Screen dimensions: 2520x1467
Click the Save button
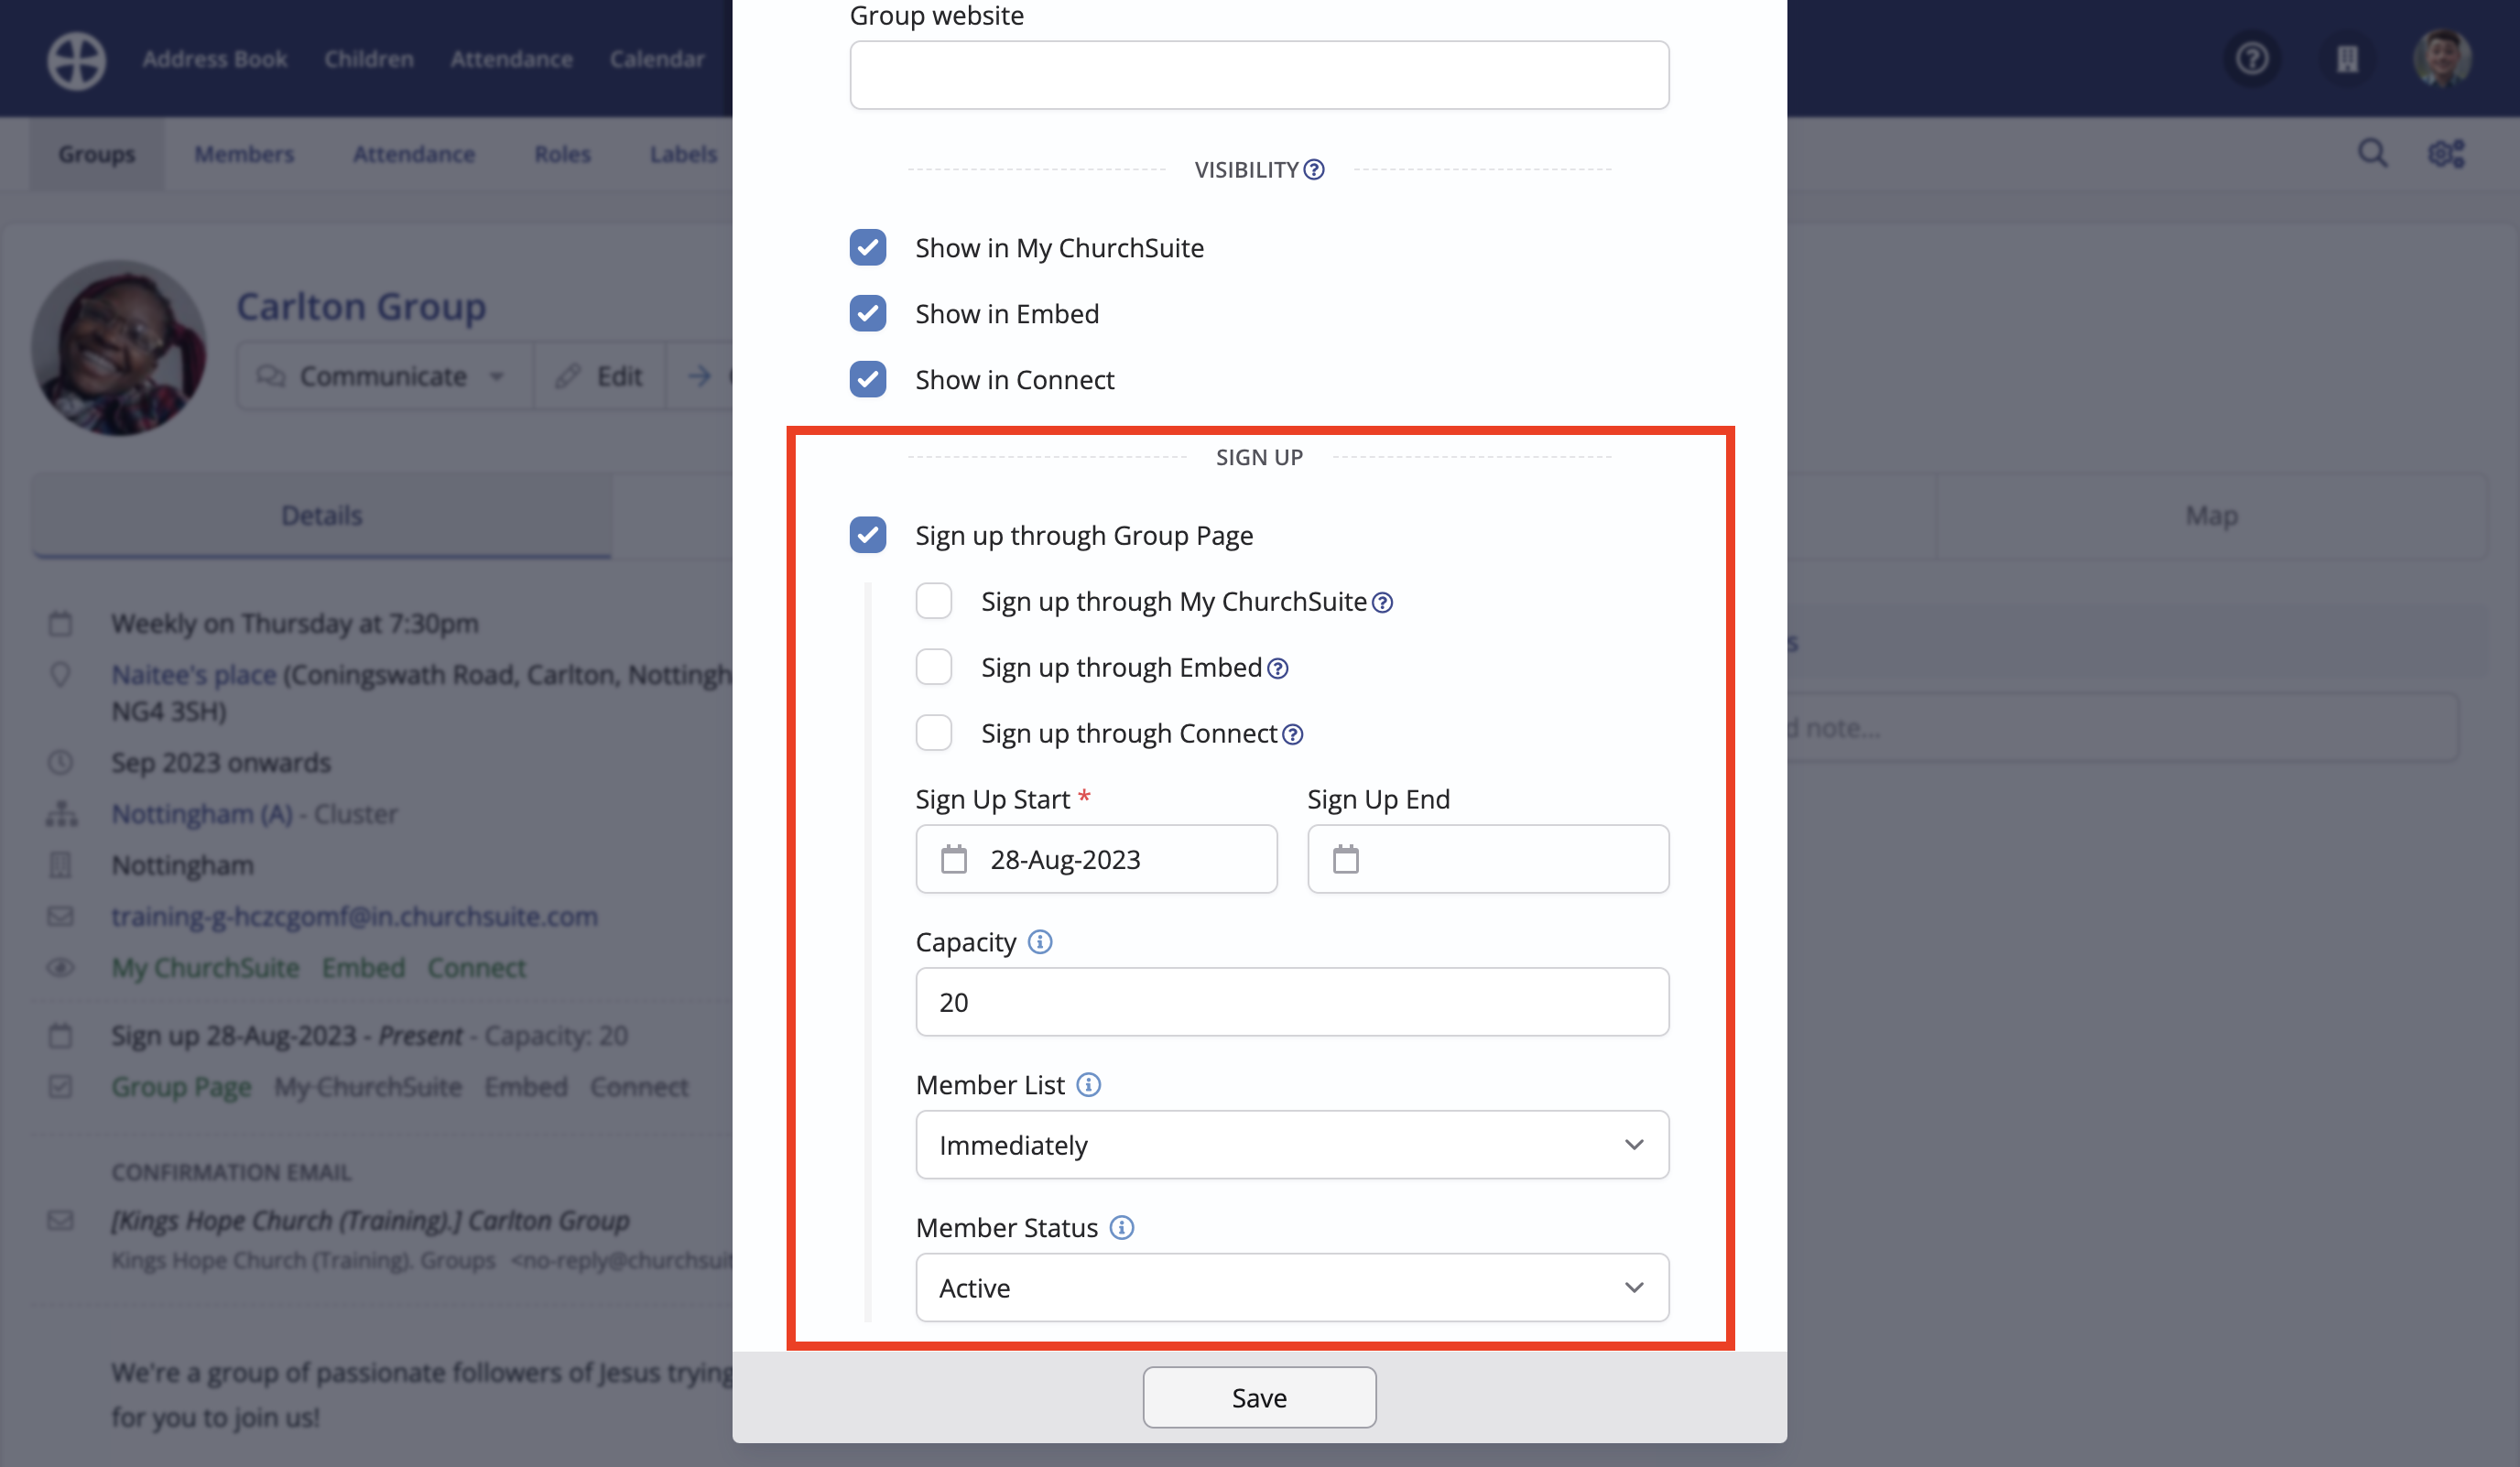1259,1398
